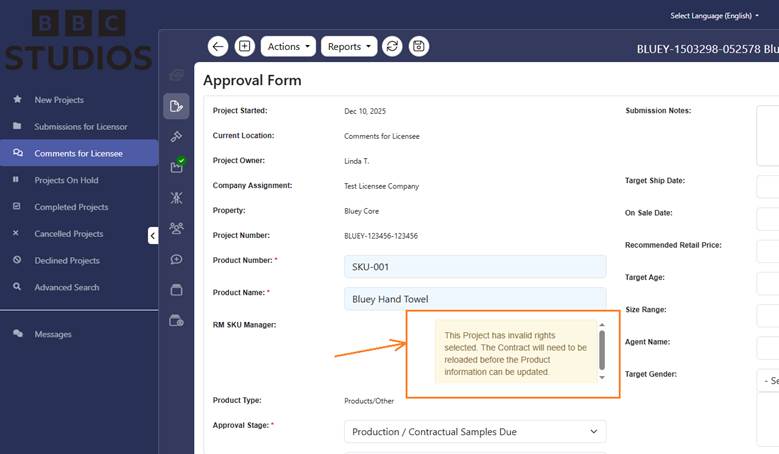Click the warning box scrollbar thumb
779x454 pixels.
pyautogui.click(x=602, y=350)
